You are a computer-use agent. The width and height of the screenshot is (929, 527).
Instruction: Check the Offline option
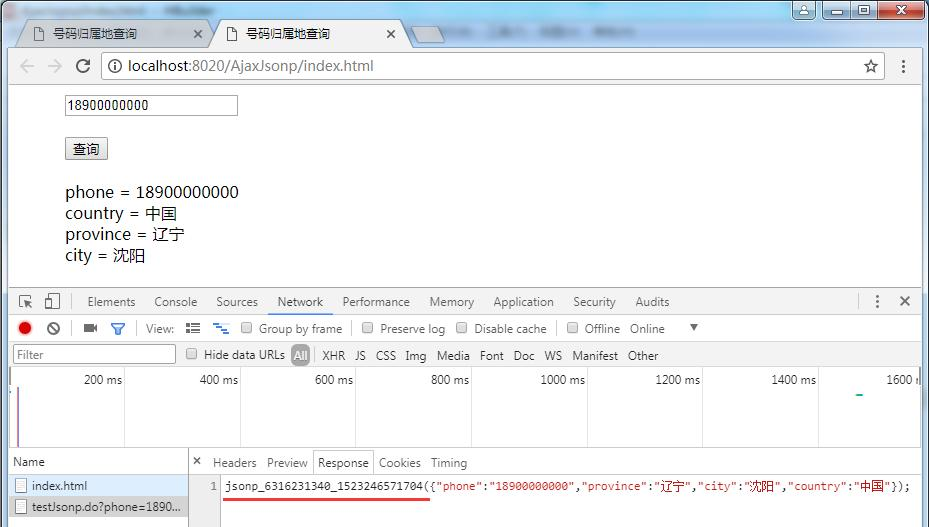(x=572, y=328)
